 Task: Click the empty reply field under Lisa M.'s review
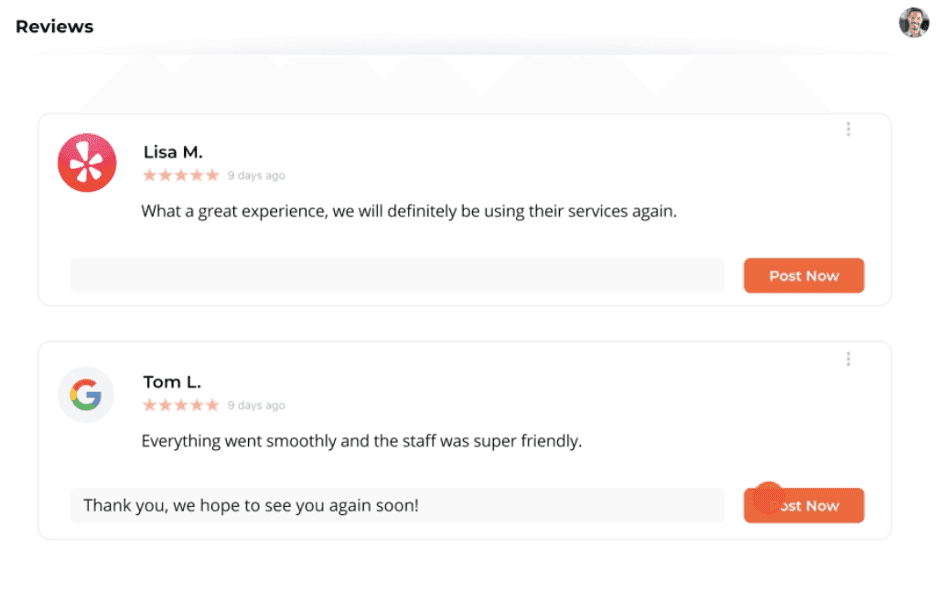396,275
